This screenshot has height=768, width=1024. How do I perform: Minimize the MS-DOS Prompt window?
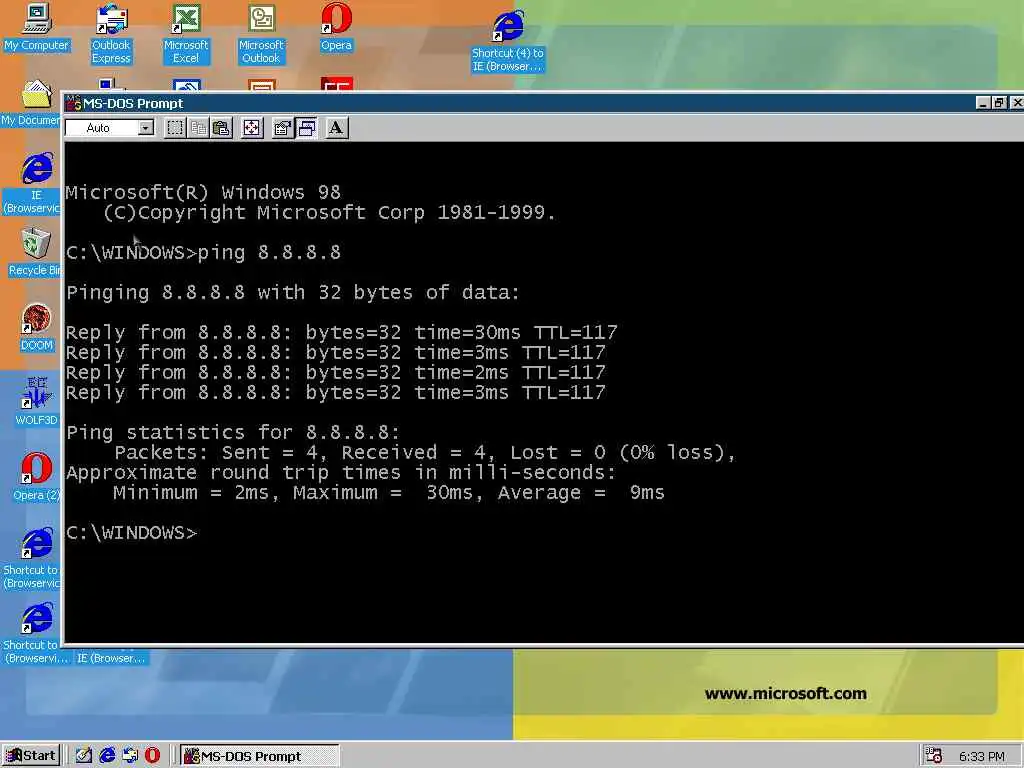[x=983, y=103]
